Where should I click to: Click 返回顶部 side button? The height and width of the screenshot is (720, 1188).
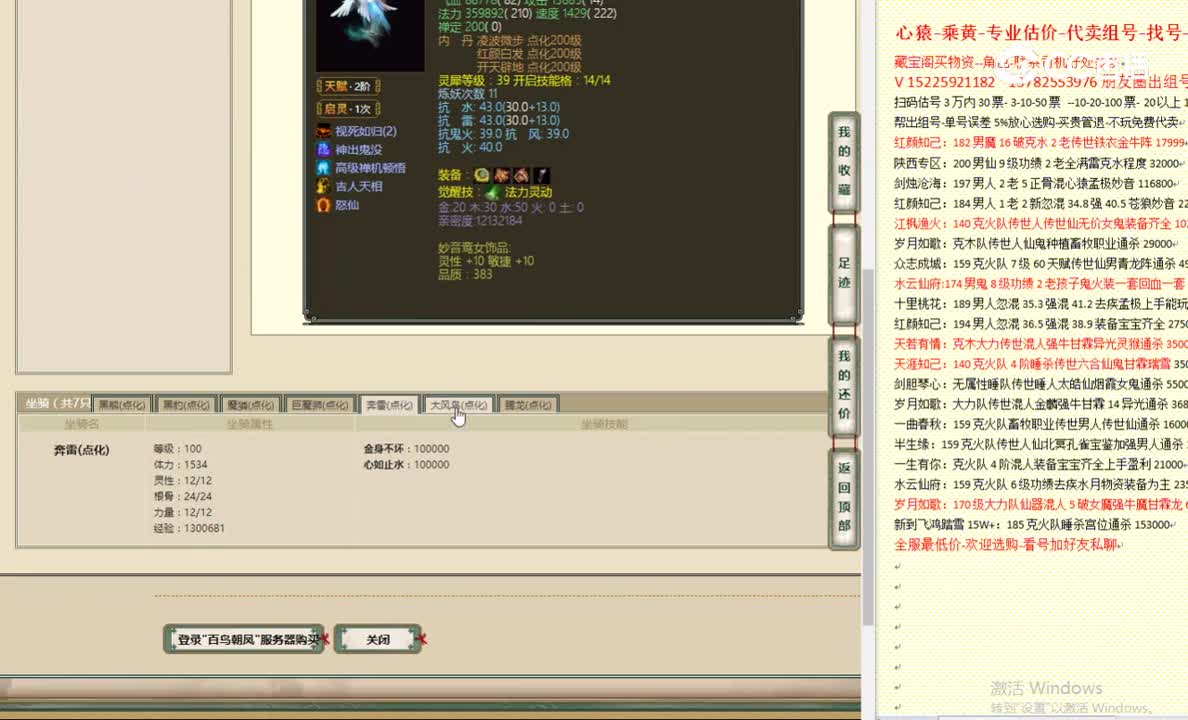[844, 497]
